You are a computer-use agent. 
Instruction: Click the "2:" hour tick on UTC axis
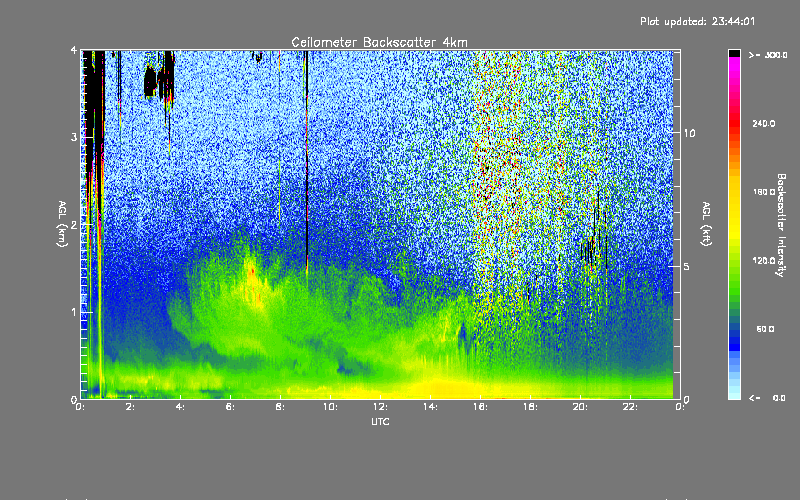pyautogui.click(x=131, y=407)
